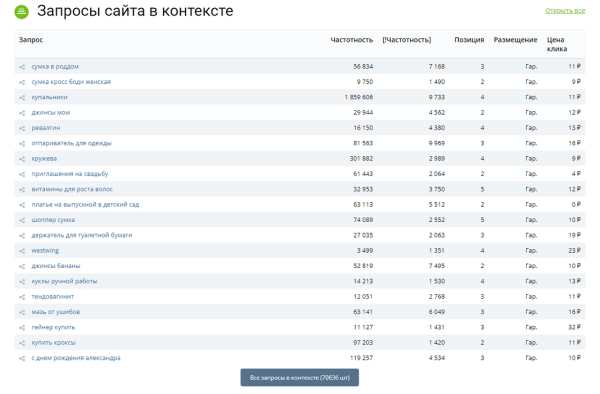Select frequency value '301 882'
This screenshot has width=600, height=394.
pyautogui.click(x=361, y=158)
